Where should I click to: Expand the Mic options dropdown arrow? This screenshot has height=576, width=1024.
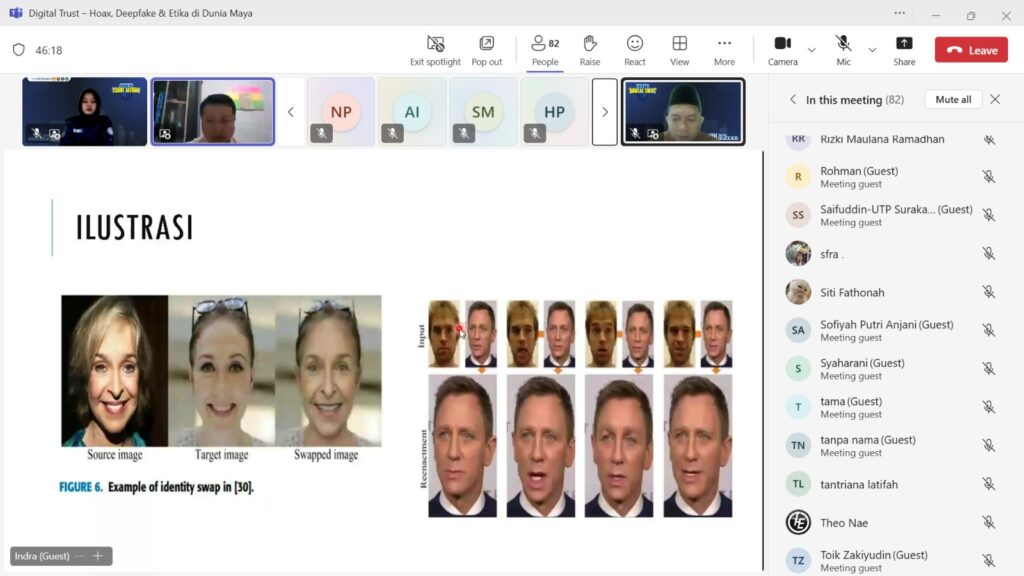872,50
